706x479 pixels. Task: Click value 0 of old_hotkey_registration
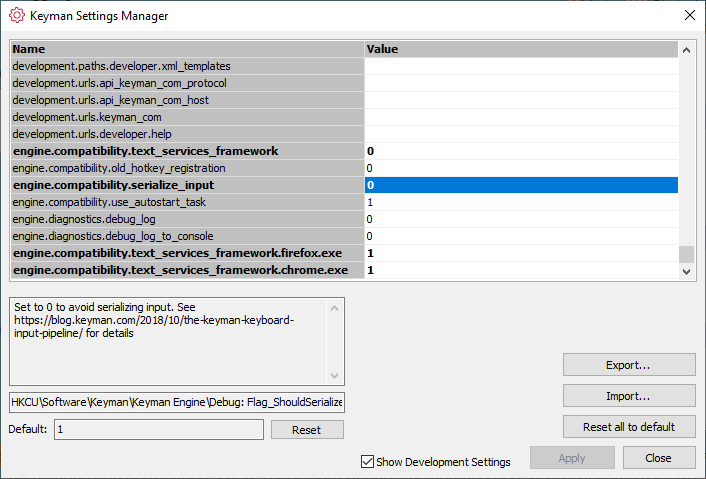point(521,168)
